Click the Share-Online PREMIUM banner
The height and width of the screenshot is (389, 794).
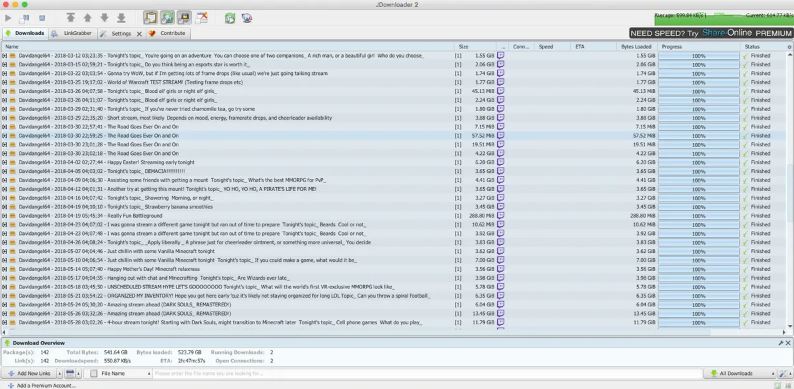[711, 33]
